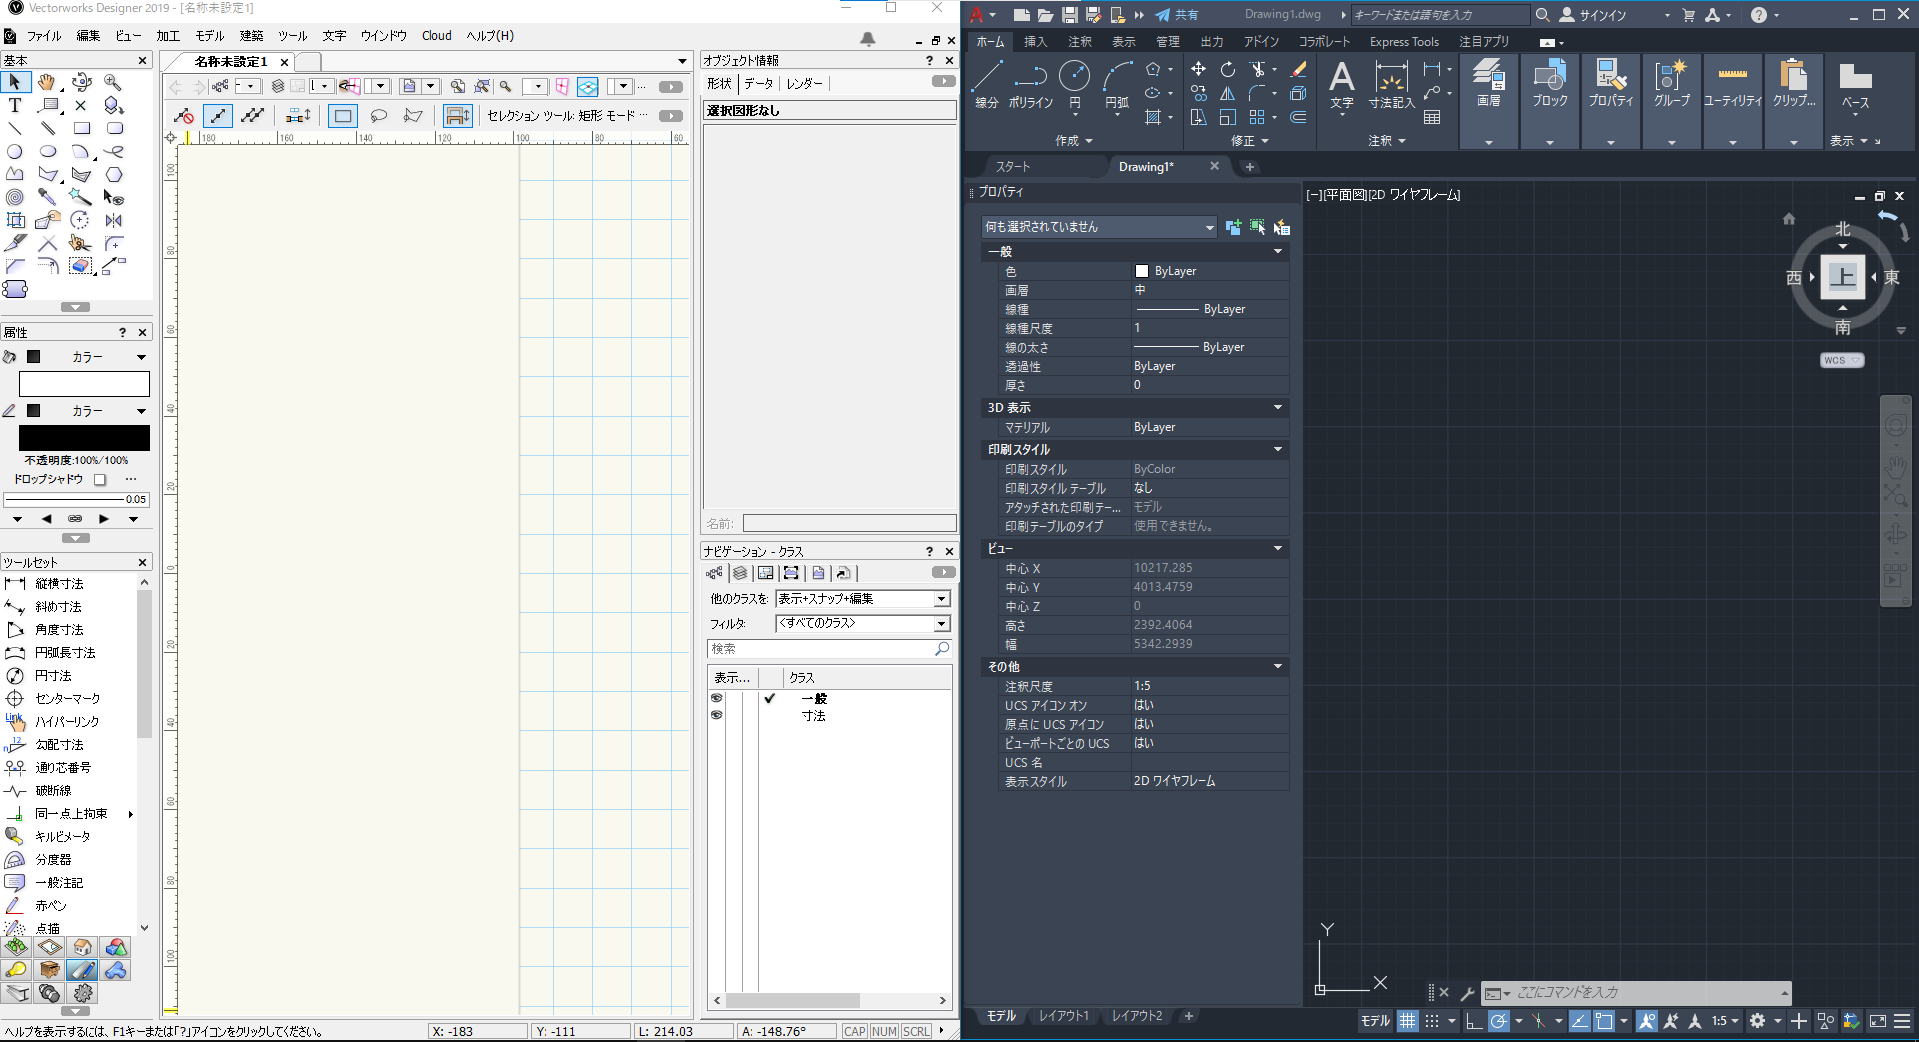Screen dimensions: 1919x1042
Task: Click the fill color swatch in attributes
Action: 84,384
